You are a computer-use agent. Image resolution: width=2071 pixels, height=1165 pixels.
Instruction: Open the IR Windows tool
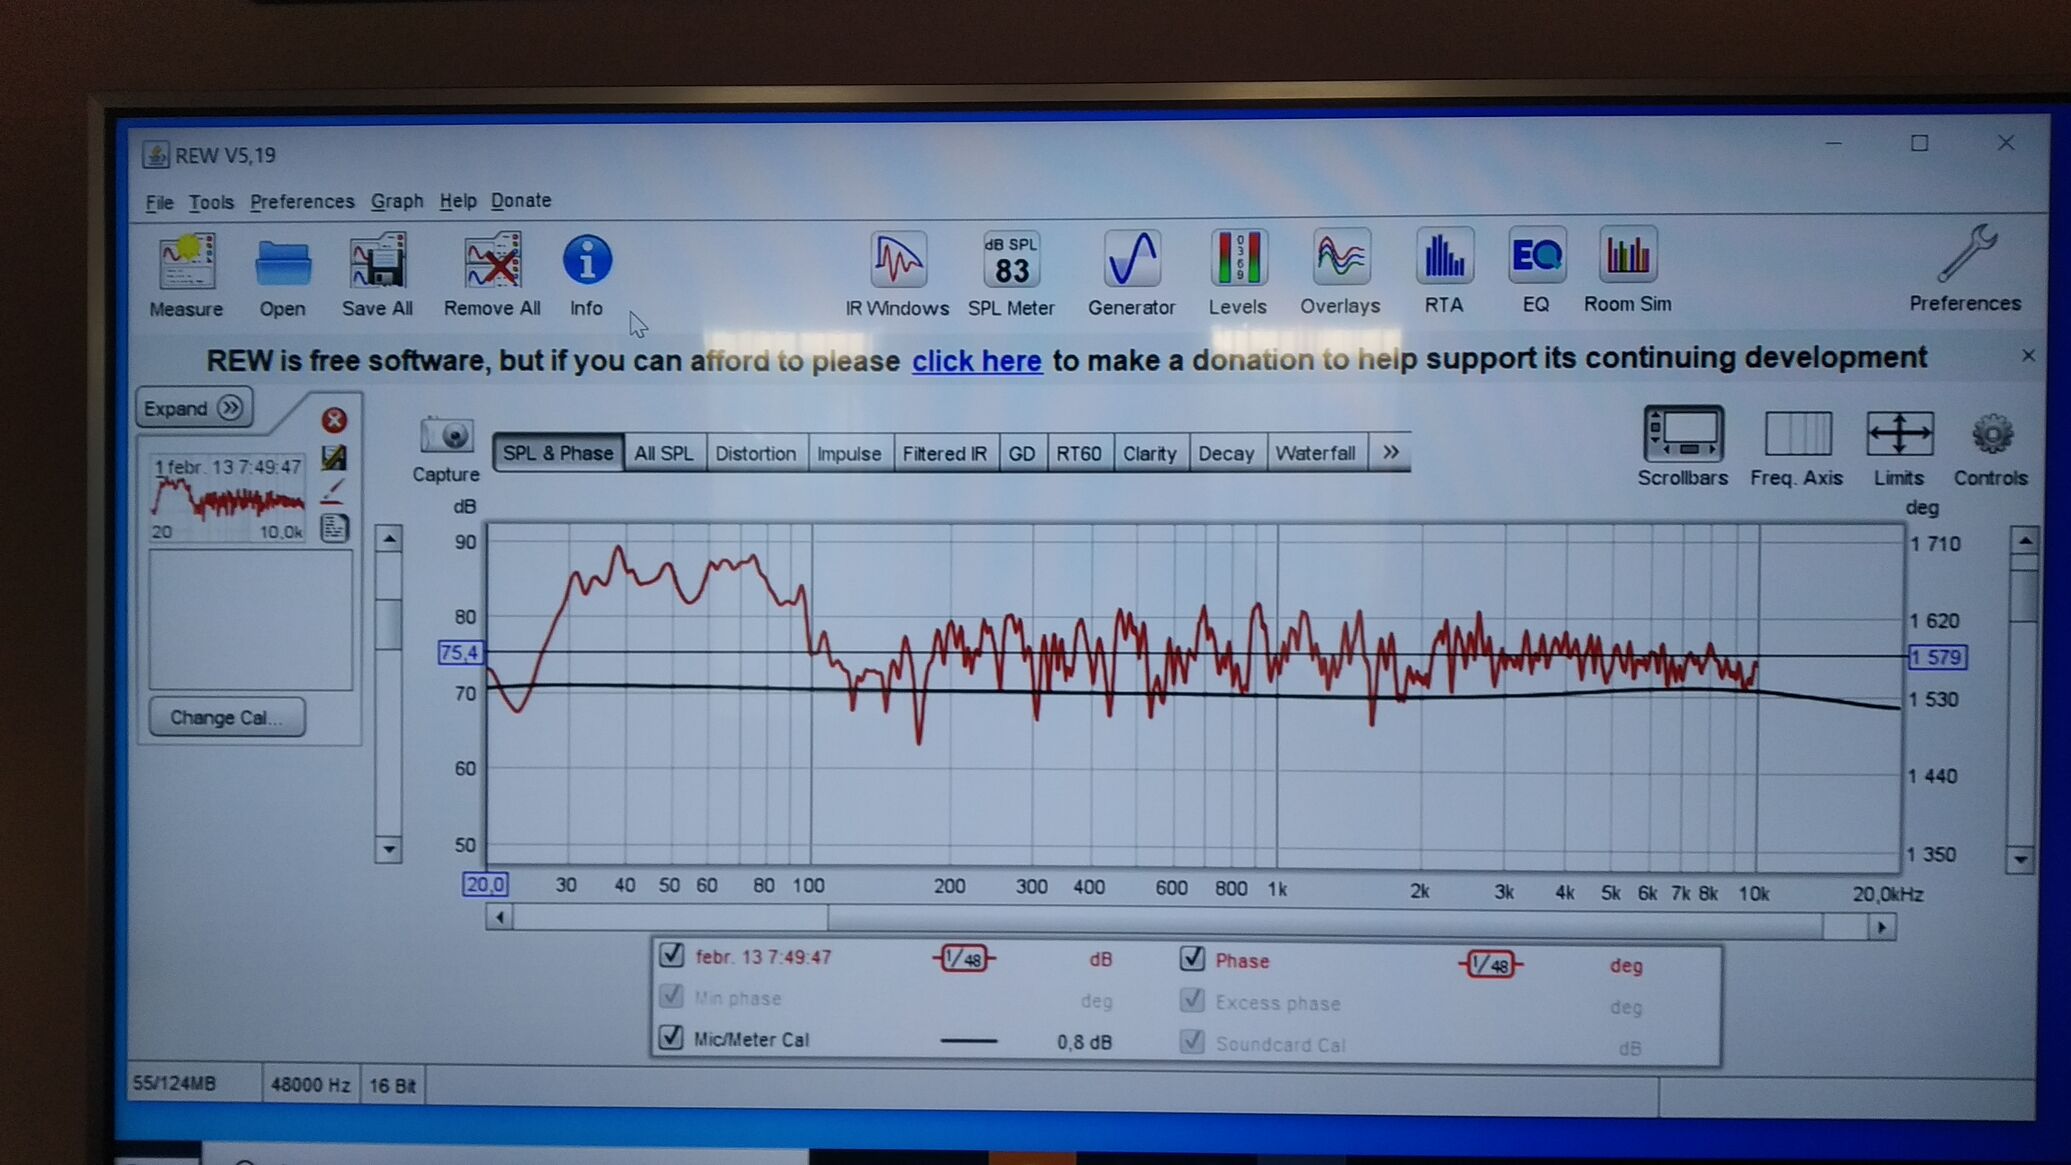(897, 261)
